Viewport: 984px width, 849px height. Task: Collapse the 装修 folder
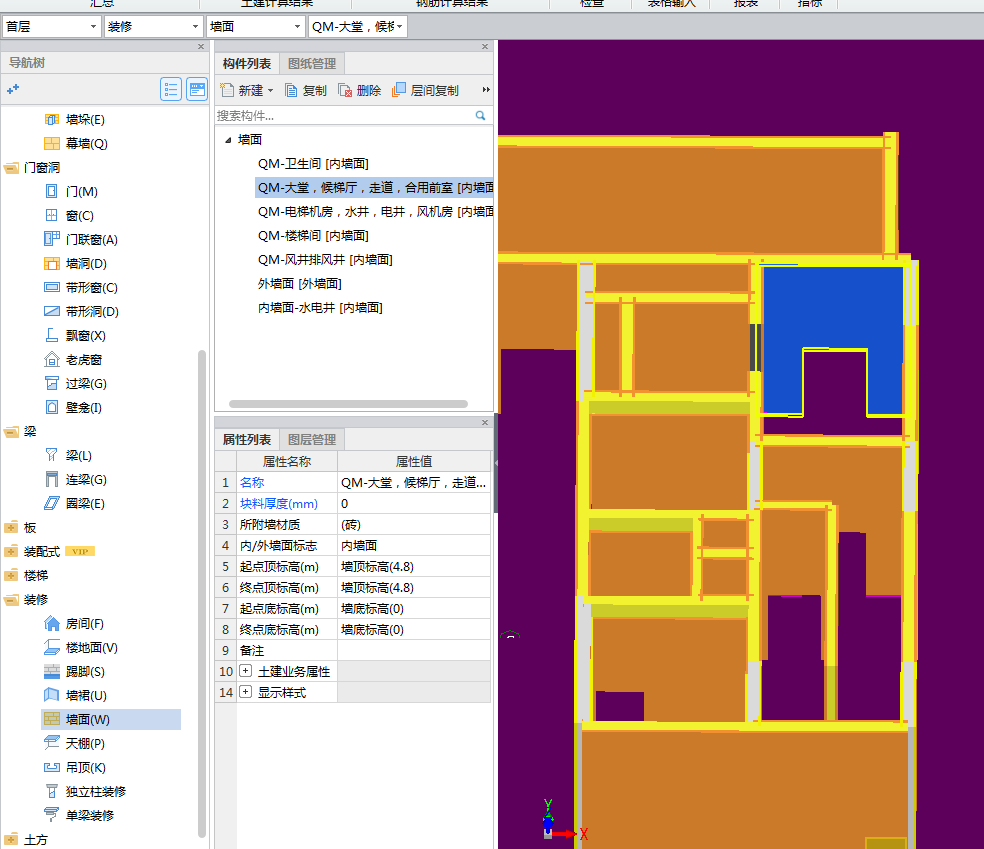click(x=11, y=599)
